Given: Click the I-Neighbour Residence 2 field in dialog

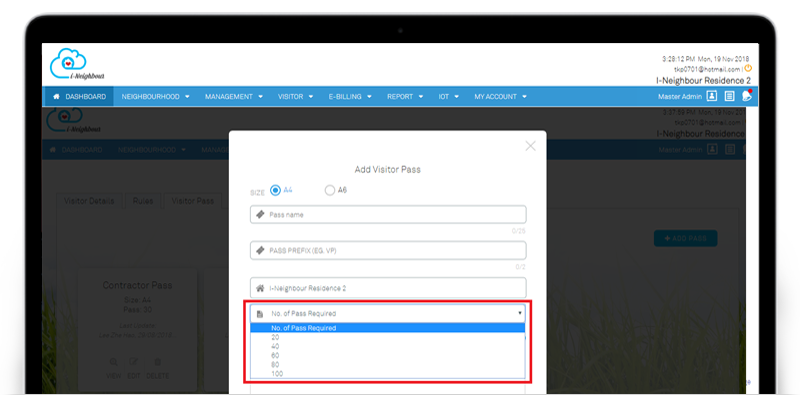Looking at the screenshot, I should pyautogui.click(x=388, y=288).
